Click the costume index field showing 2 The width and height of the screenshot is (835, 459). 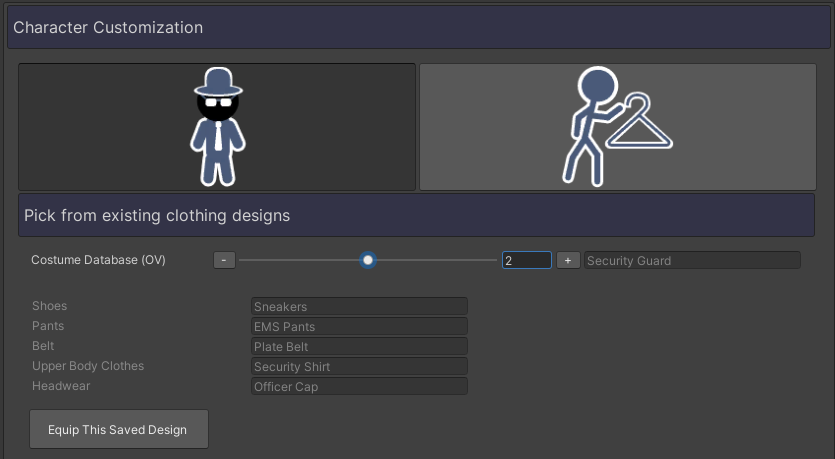point(526,260)
